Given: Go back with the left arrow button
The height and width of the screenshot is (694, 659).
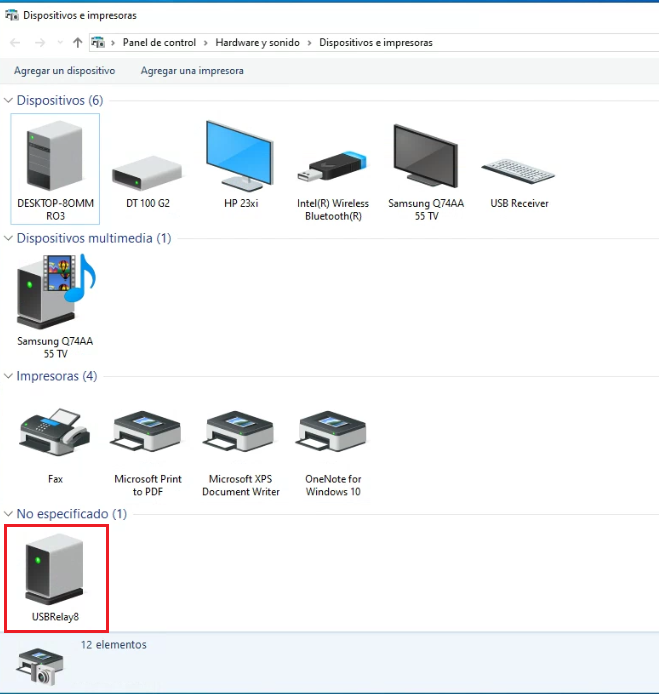Looking at the screenshot, I should (15, 42).
